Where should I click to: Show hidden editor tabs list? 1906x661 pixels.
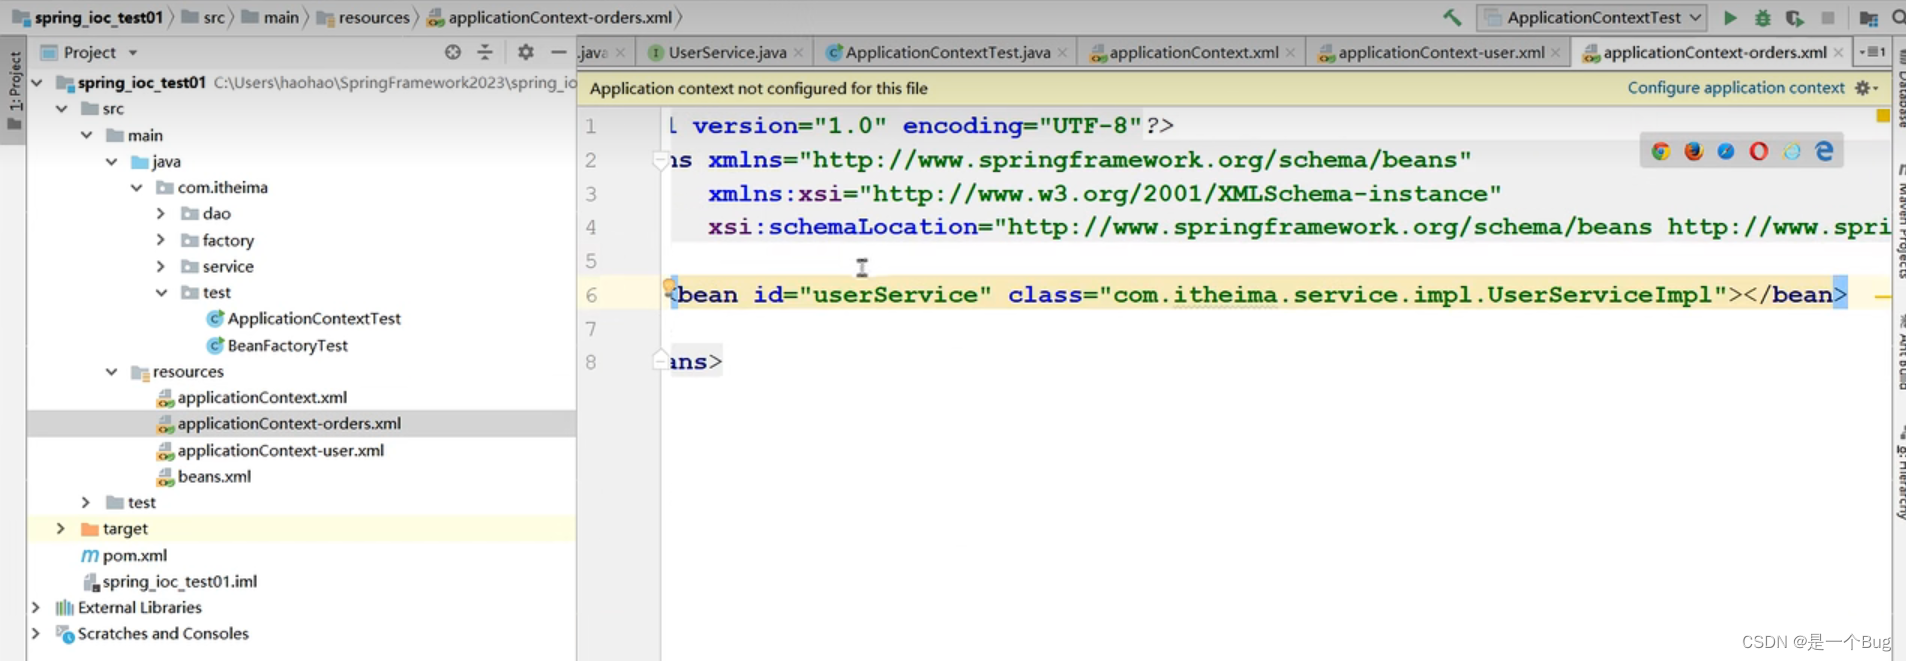[1872, 52]
